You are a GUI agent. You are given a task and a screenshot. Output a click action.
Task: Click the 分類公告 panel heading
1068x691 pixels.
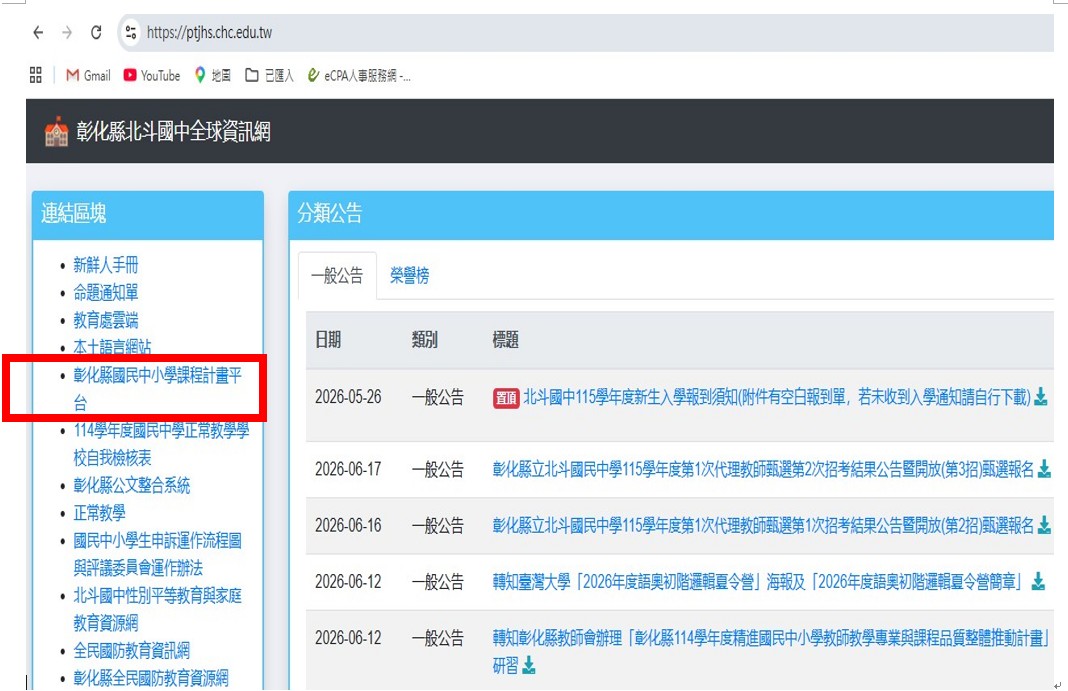[x=330, y=214]
